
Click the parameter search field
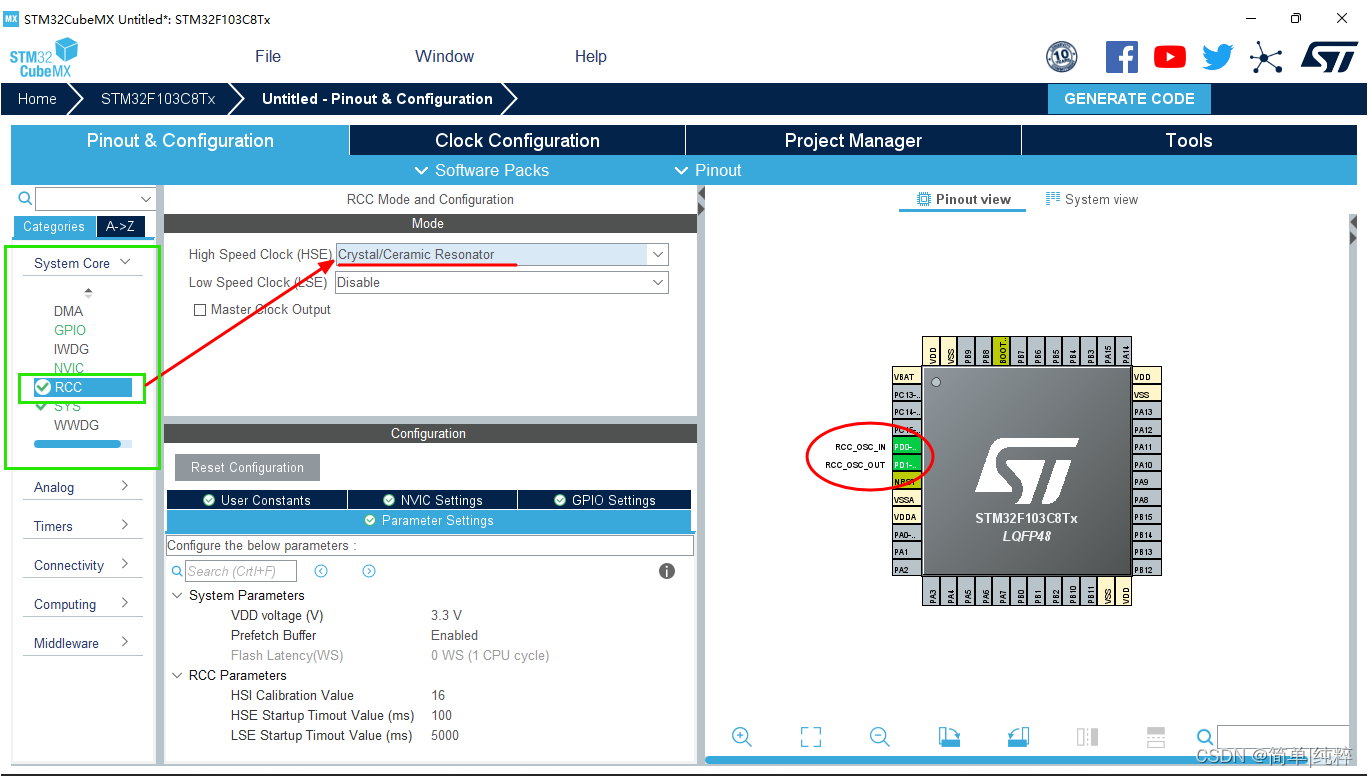click(x=241, y=571)
